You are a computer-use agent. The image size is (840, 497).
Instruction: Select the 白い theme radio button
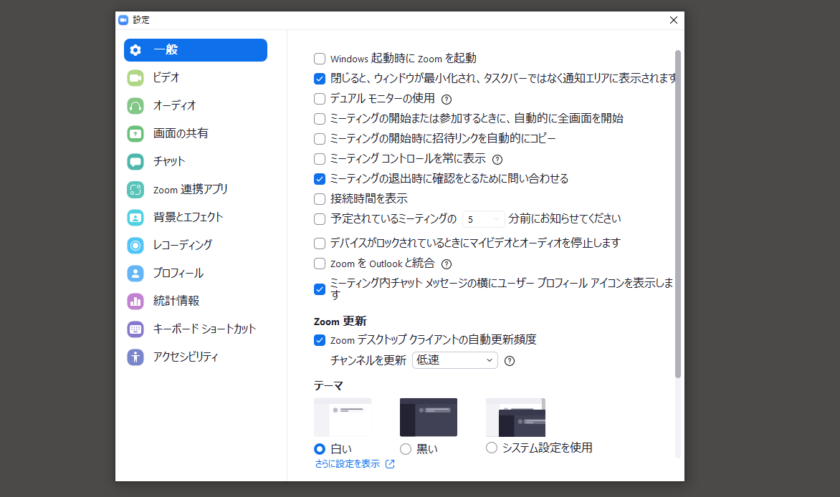click(x=320, y=449)
